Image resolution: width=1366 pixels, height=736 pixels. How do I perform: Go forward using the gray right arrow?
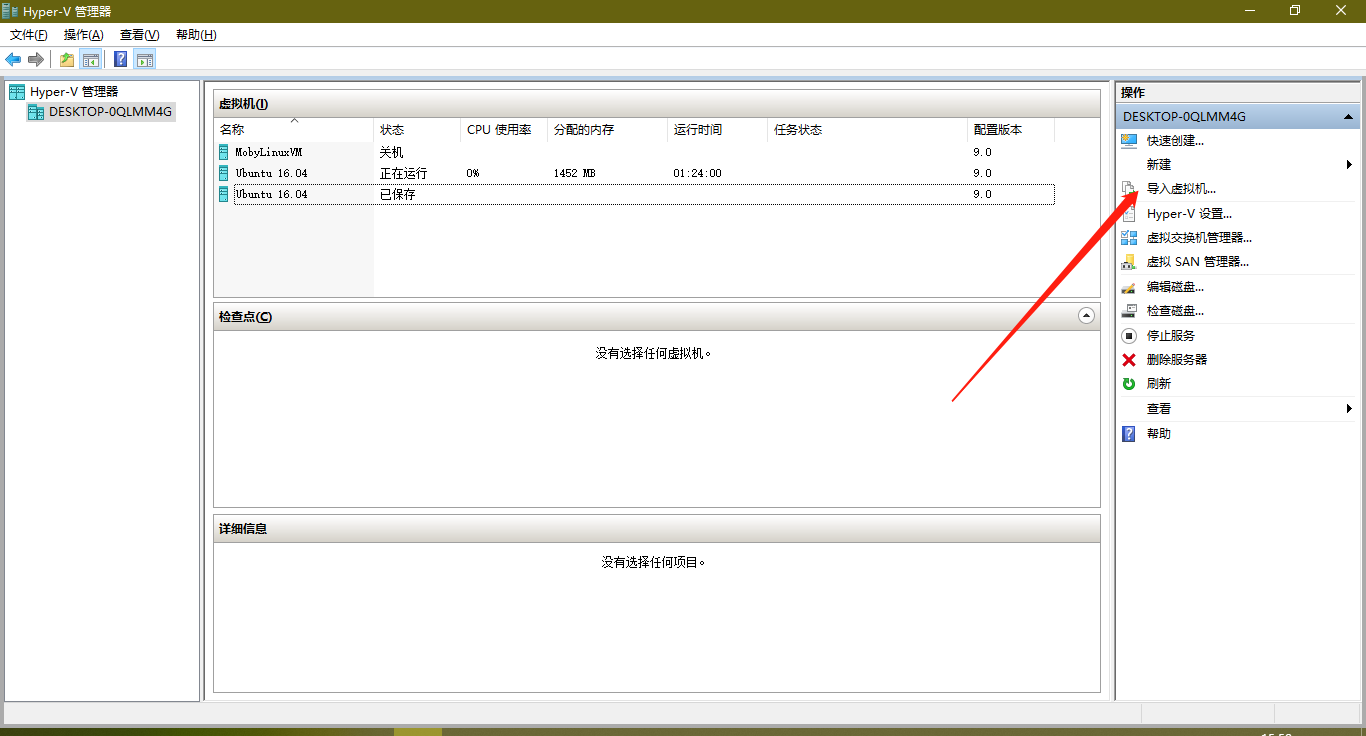tap(36, 59)
